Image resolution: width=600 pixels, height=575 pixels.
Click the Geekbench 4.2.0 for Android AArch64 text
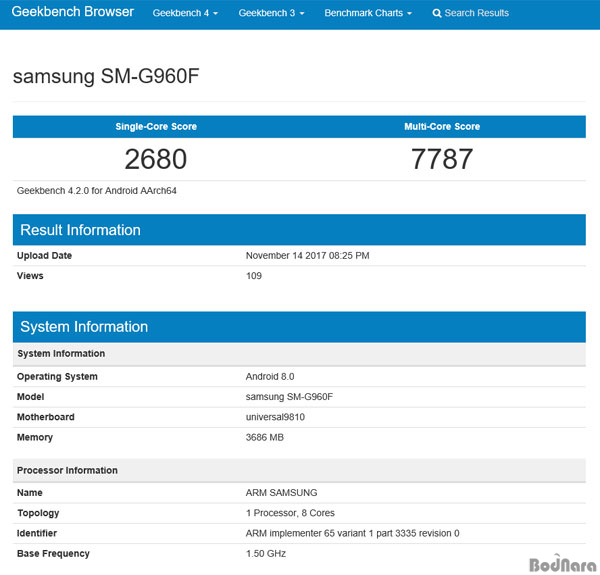[96, 191]
